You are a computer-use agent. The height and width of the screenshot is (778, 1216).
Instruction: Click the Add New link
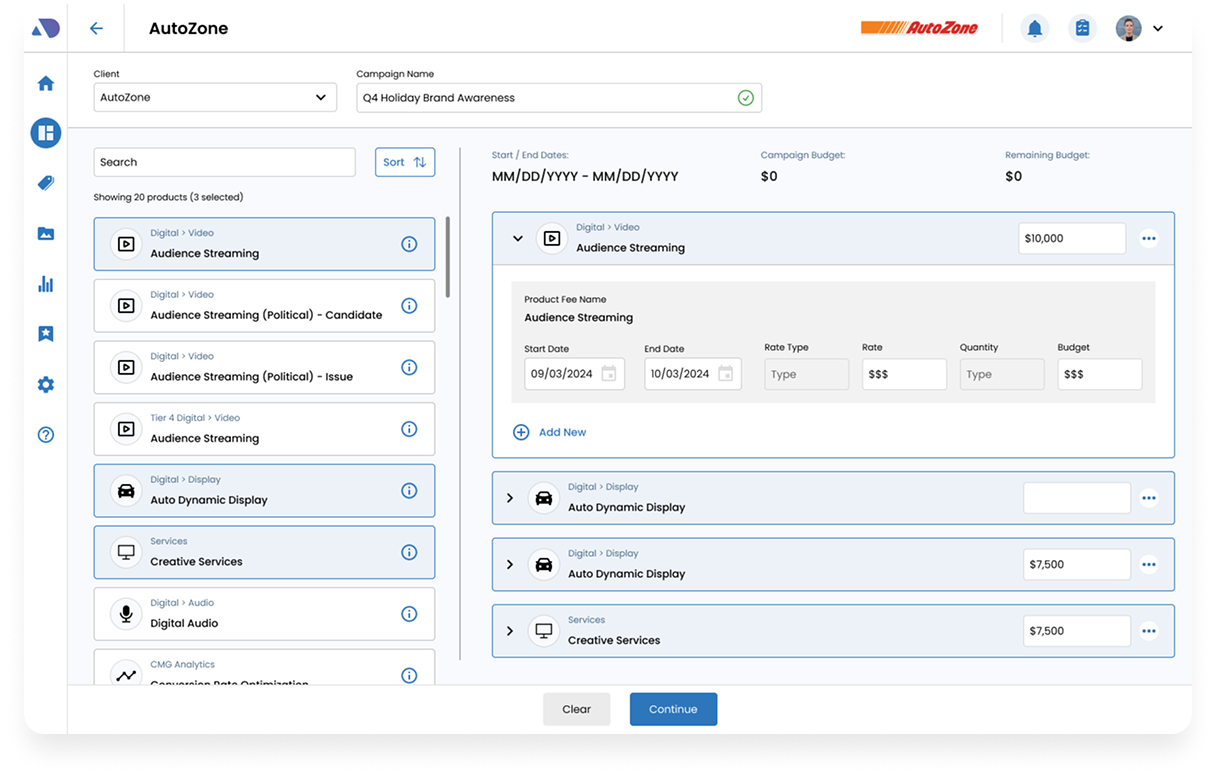[x=562, y=432]
